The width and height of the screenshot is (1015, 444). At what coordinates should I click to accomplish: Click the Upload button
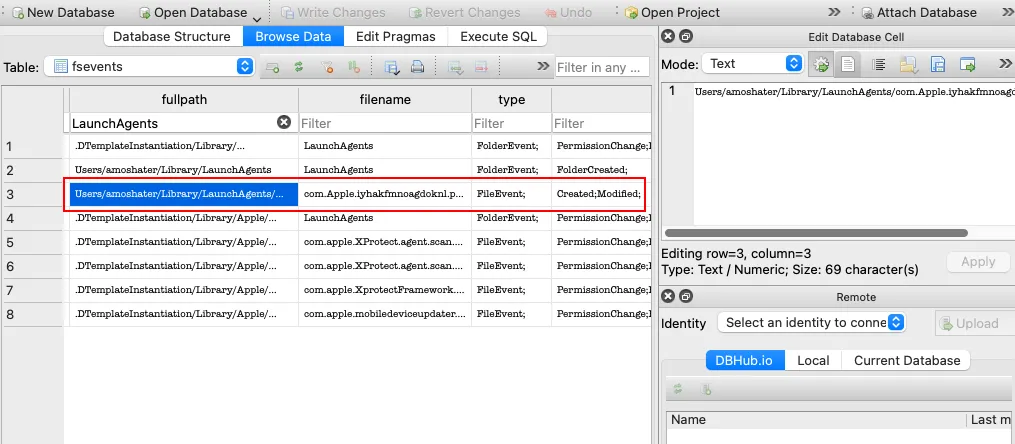click(x=975, y=323)
